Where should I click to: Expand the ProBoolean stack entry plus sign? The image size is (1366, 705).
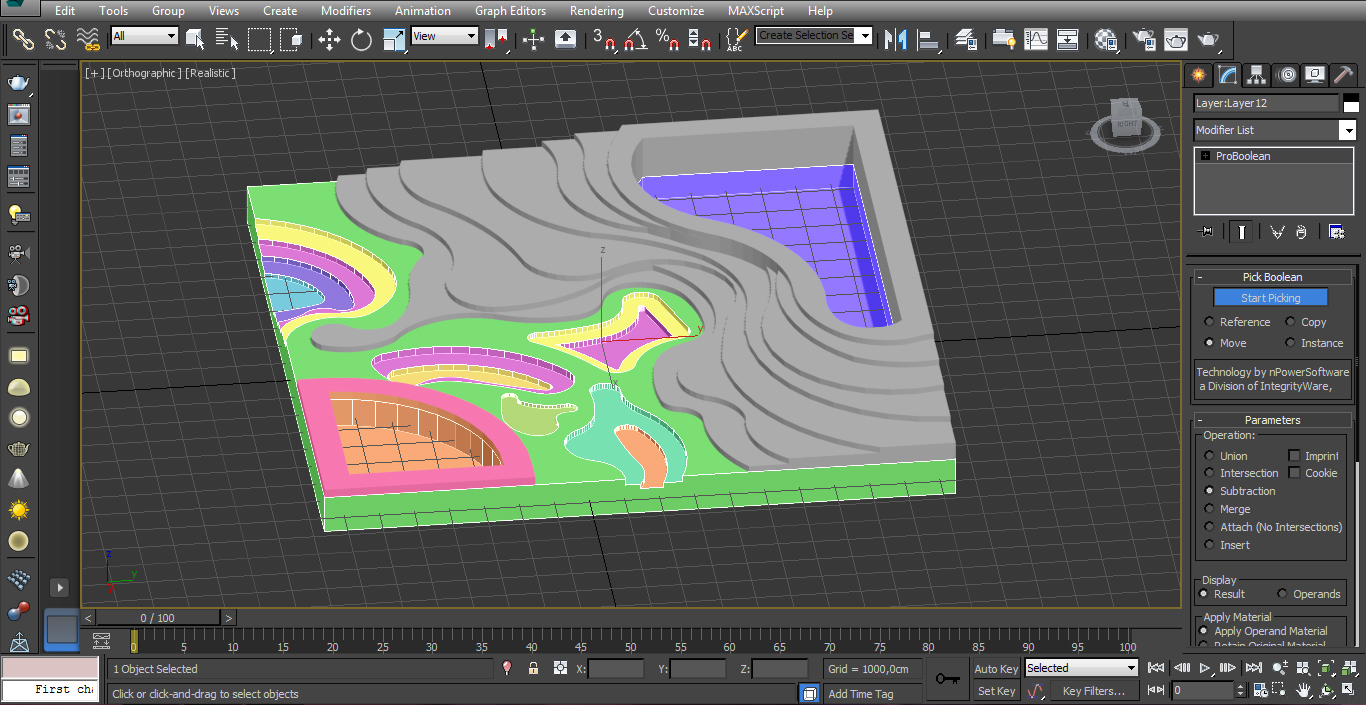pos(1205,156)
